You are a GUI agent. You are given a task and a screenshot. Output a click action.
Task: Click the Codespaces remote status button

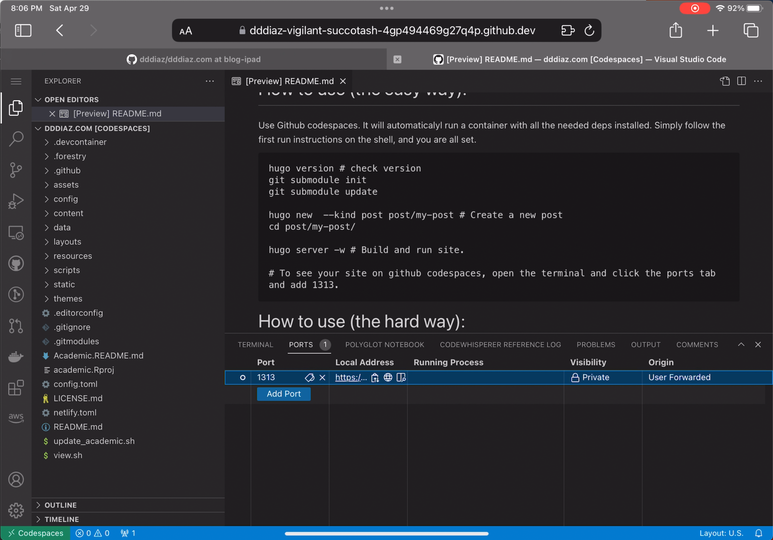33,533
